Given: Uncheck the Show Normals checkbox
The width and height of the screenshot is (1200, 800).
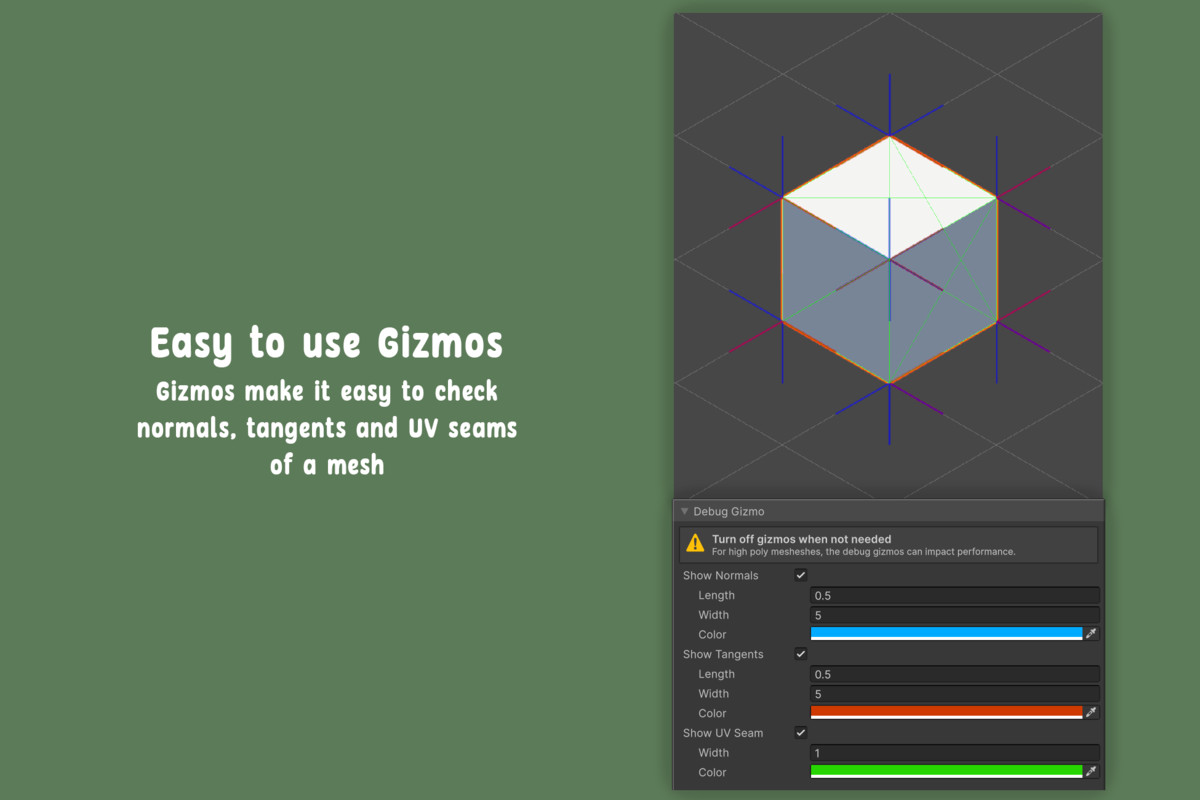Looking at the screenshot, I should click(801, 575).
